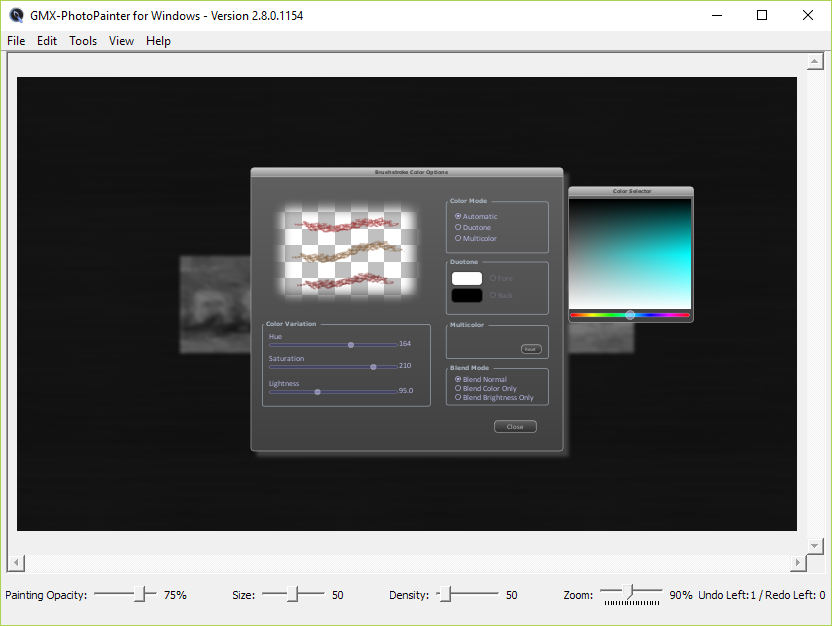Click the right arrow of the horizontal scrollbar
Image resolution: width=832 pixels, height=626 pixels.
(x=798, y=562)
